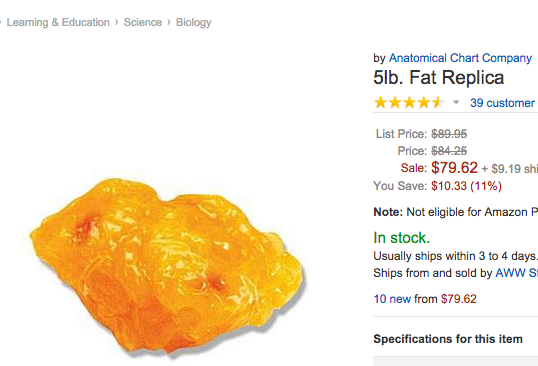Click the chevron separator after Science
The width and height of the screenshot is (538, 366).
(x=169, y=22)
